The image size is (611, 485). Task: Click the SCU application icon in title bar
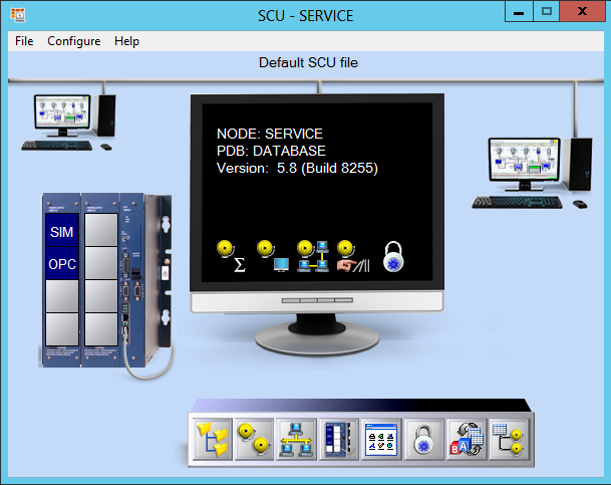[18, 15]
